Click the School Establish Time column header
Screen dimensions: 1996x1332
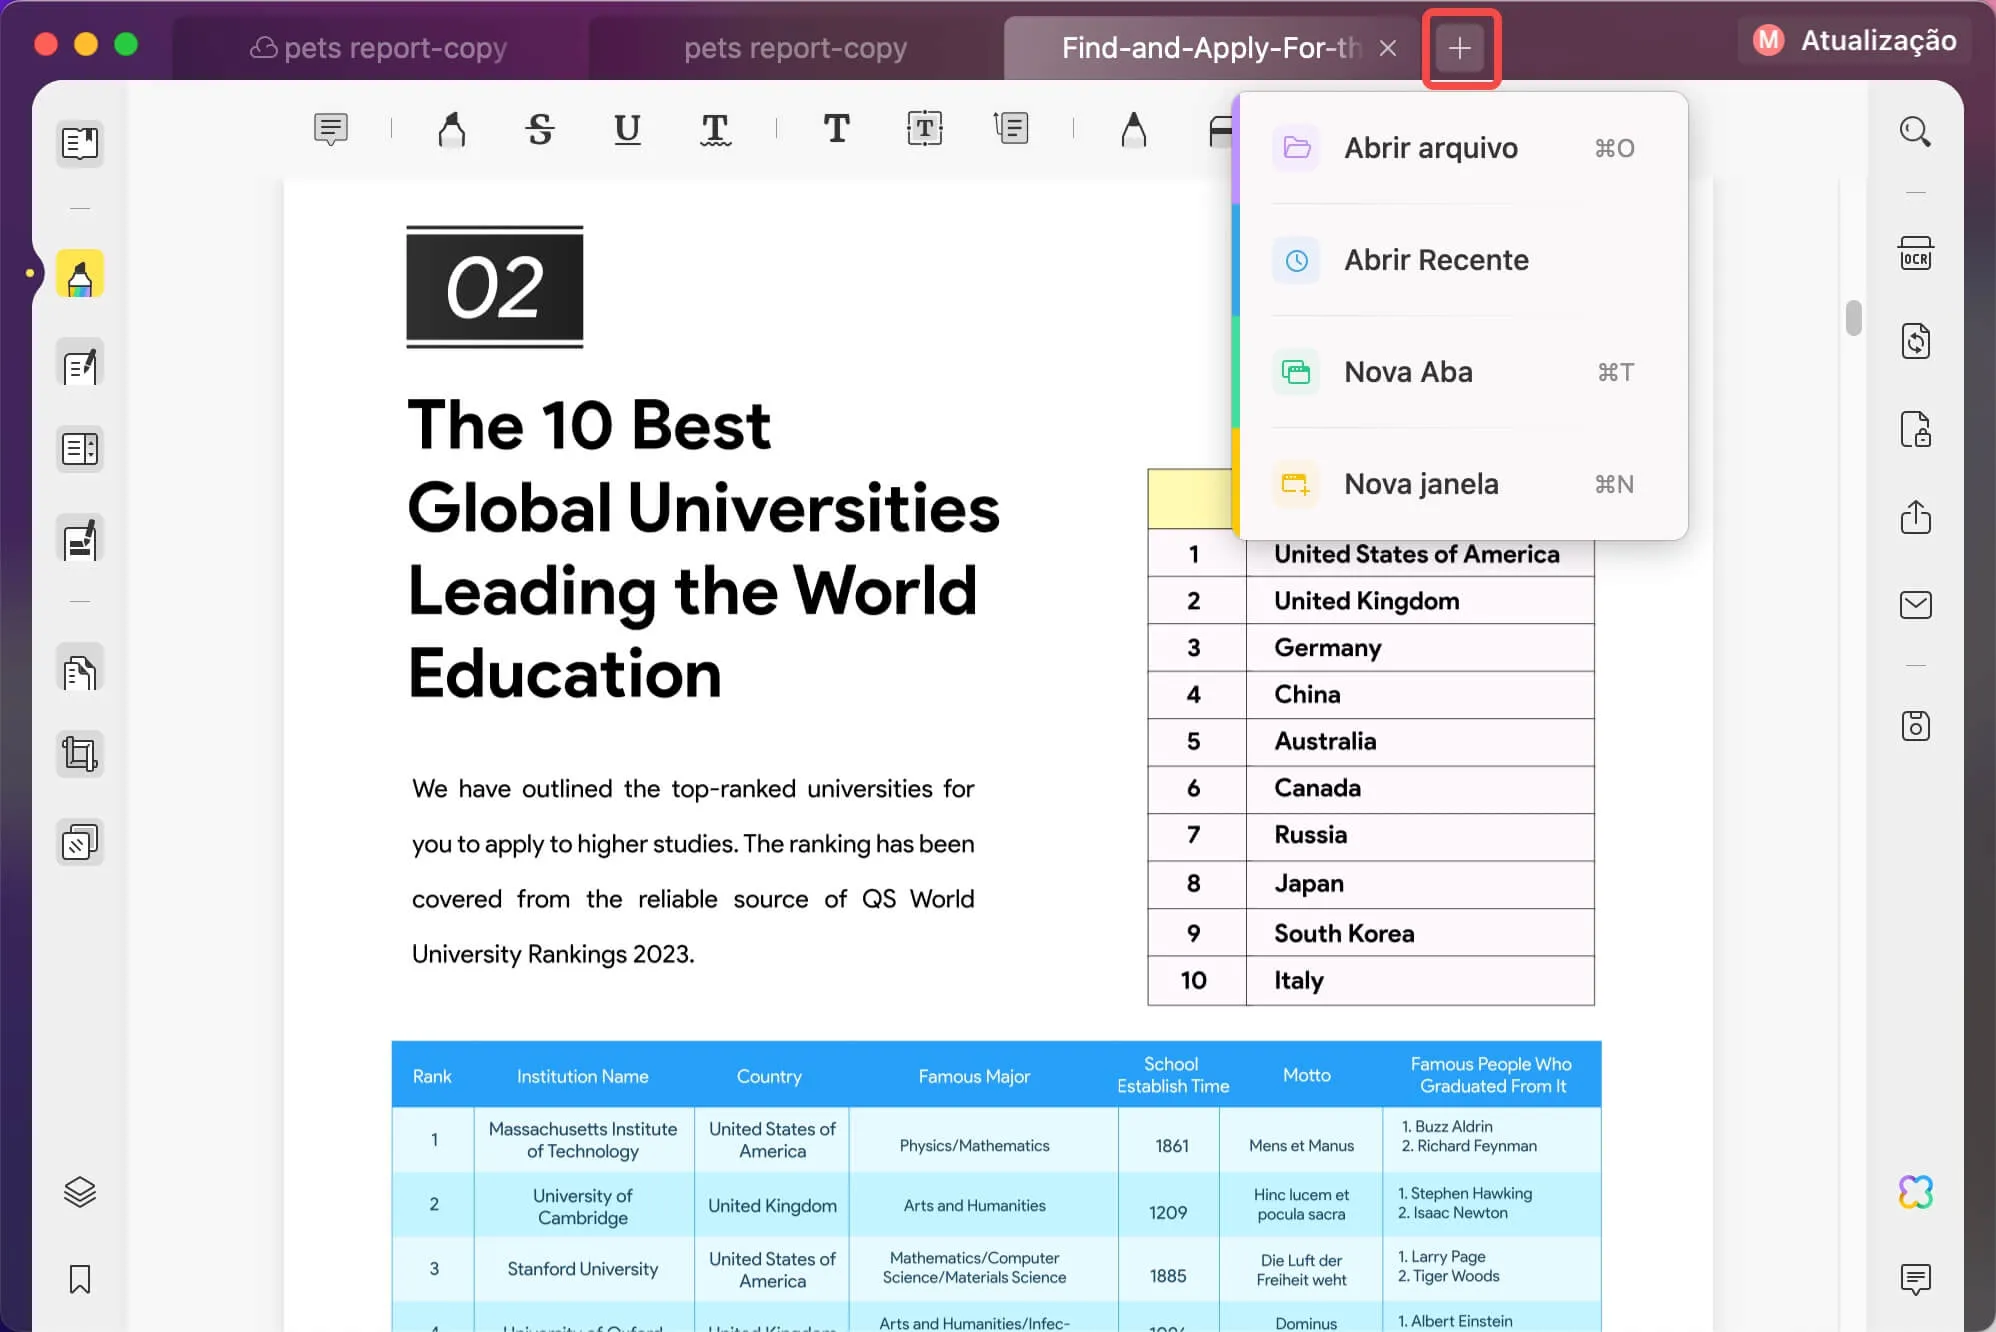1172,1075
